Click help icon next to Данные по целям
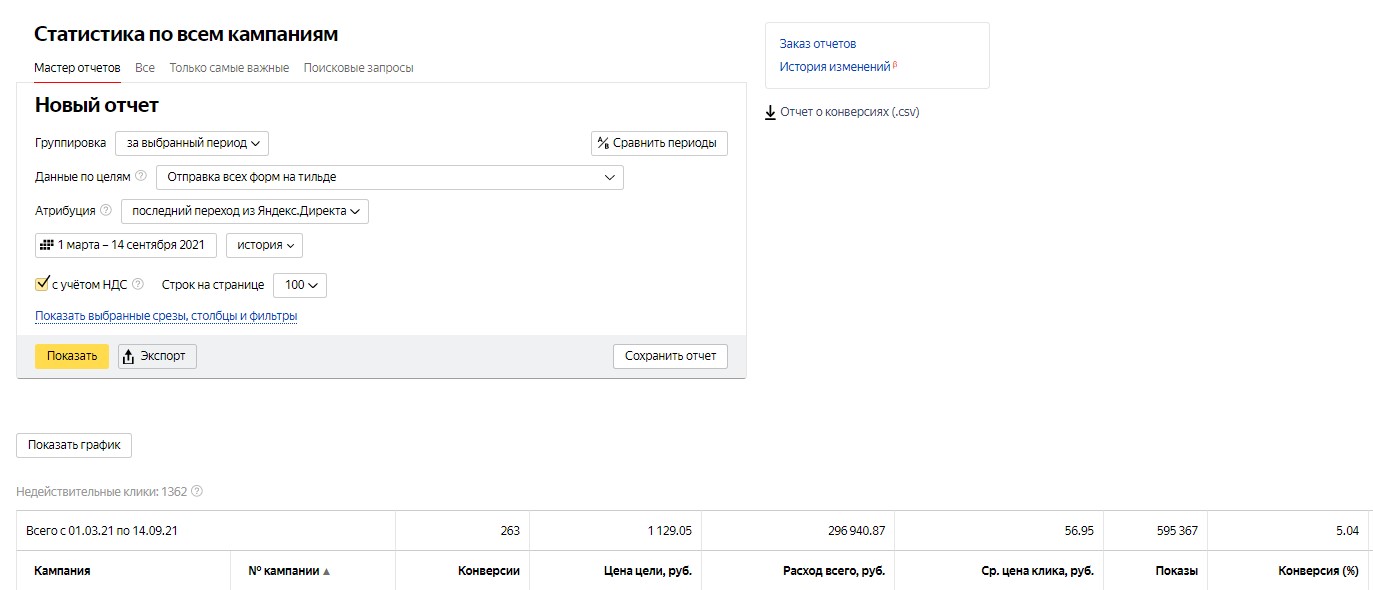Image resolution: width=1373 pixels, height=590 pixels. click(x=141, y=176)
